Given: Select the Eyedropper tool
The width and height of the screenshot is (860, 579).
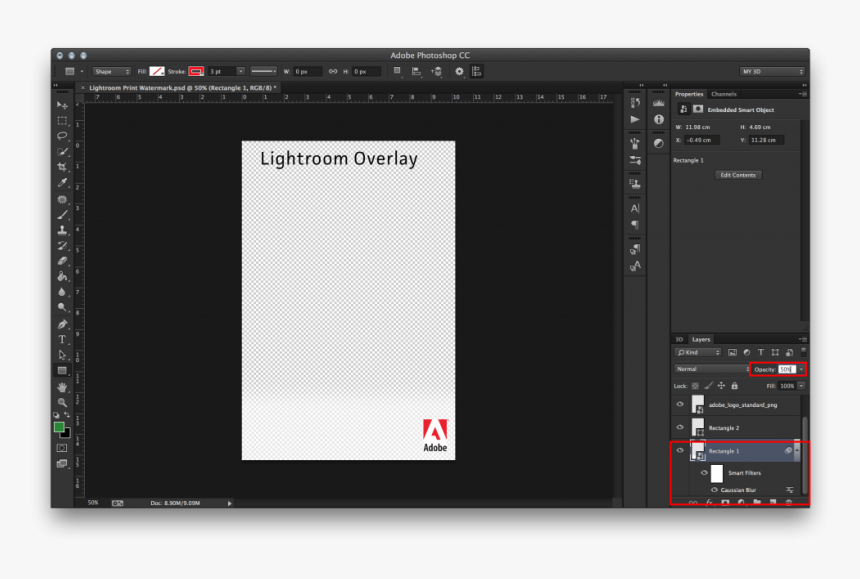Looking at the screenshot, I should click(x=62, y=183).
